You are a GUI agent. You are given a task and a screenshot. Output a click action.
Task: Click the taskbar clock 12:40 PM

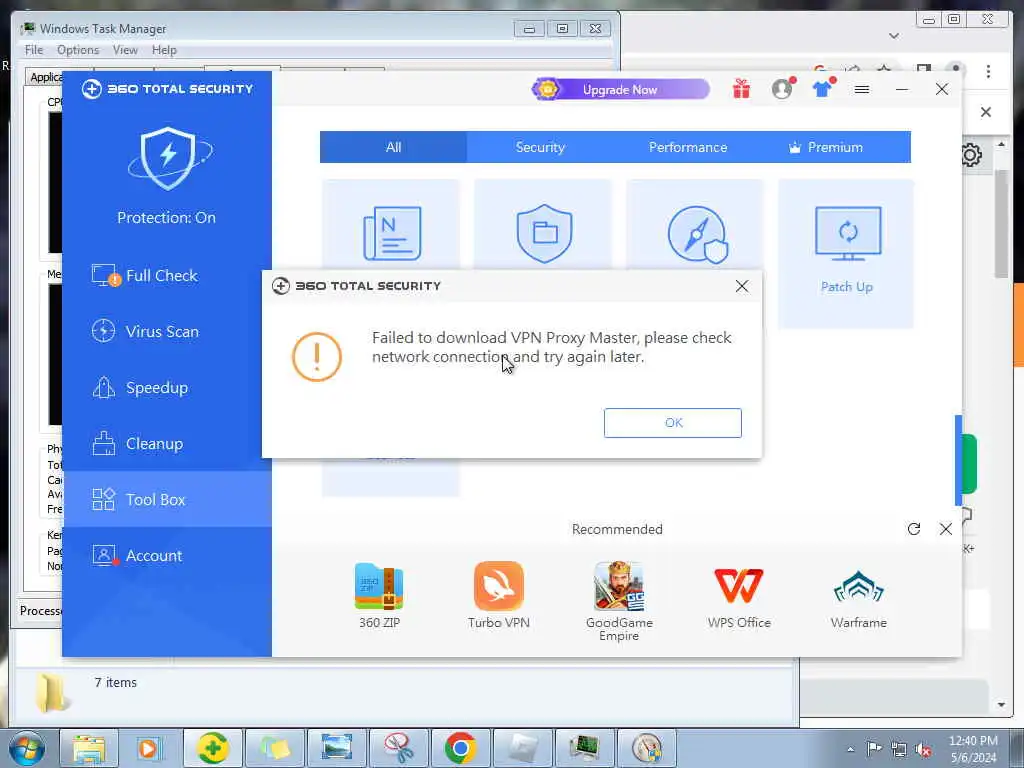[x=973, y=748]
